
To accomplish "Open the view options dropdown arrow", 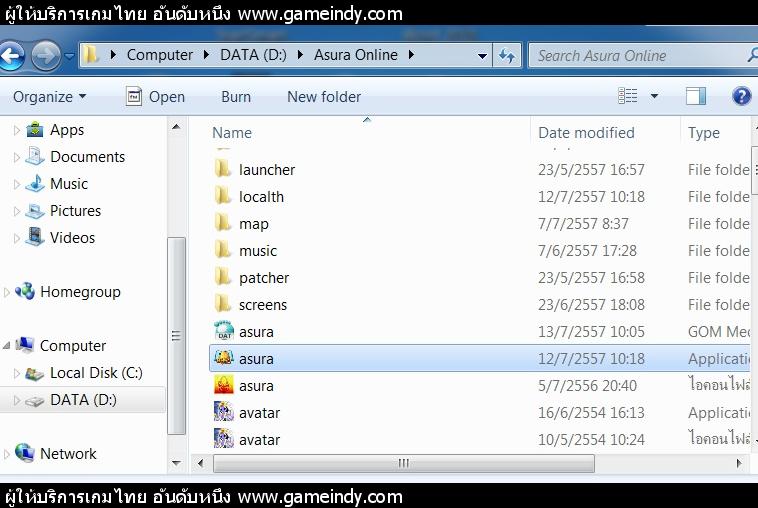I will [x=654, y=96].
